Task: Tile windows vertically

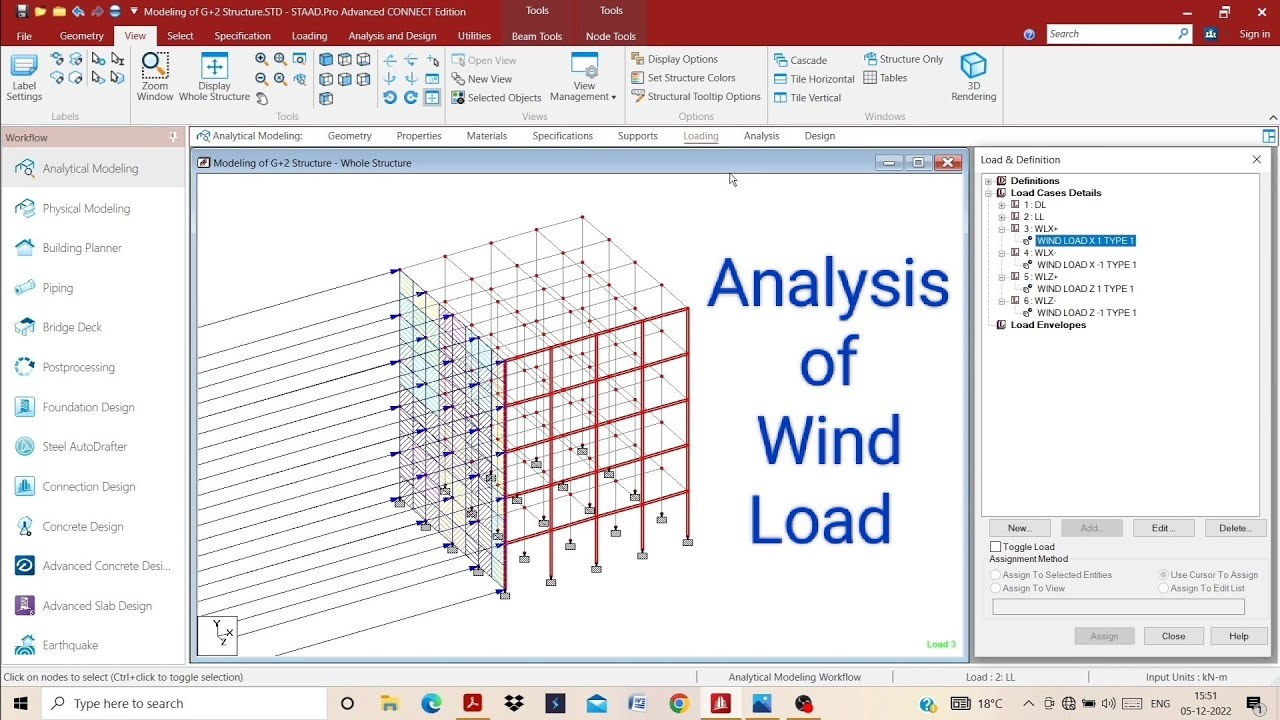Action: click(x=807, y=98)
